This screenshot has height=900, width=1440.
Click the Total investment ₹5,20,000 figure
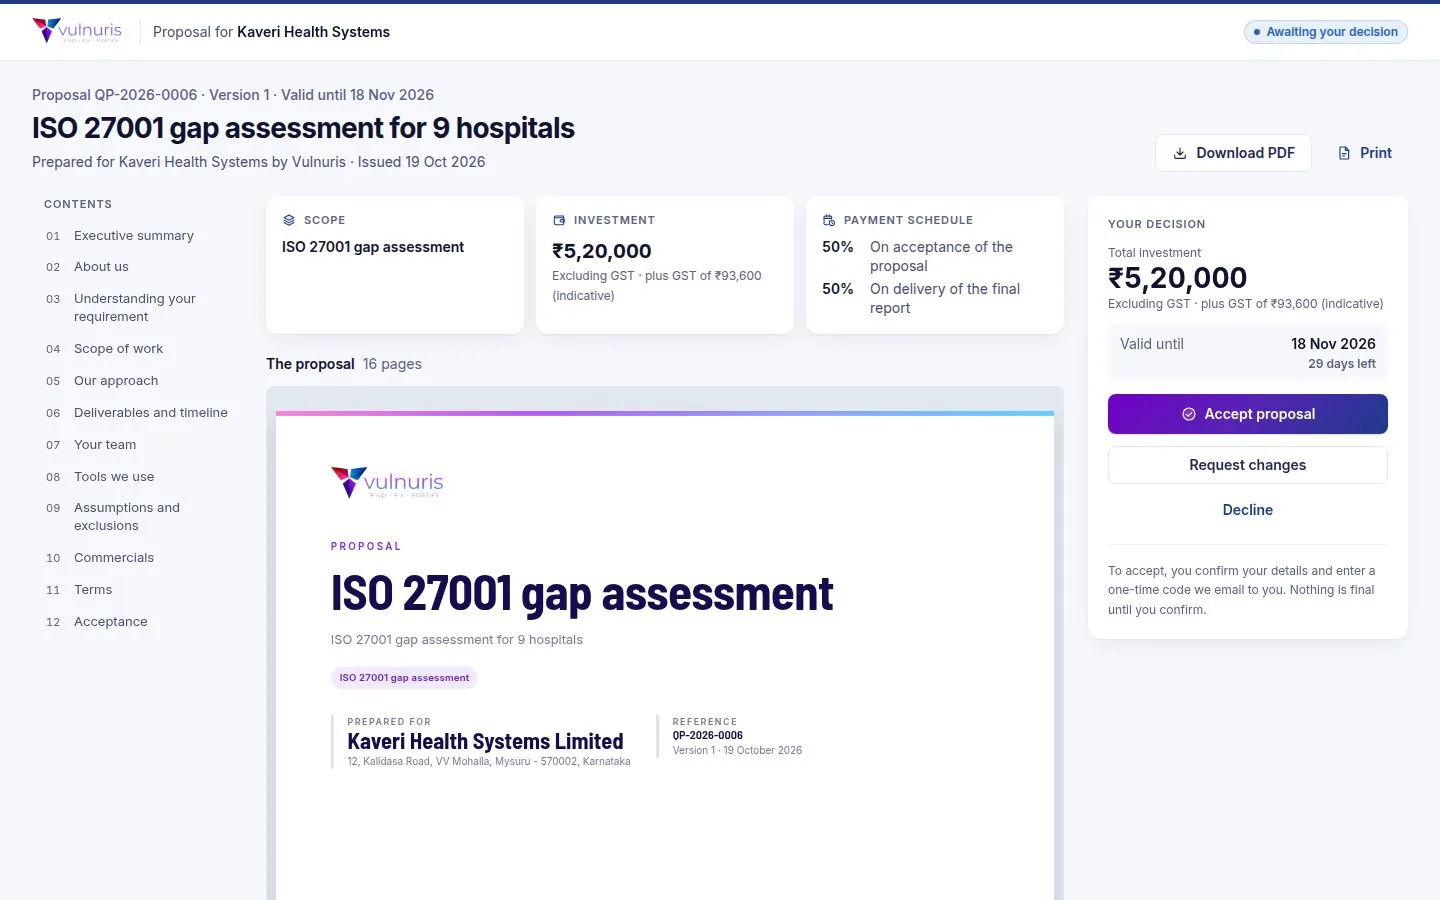[1177, 277]
